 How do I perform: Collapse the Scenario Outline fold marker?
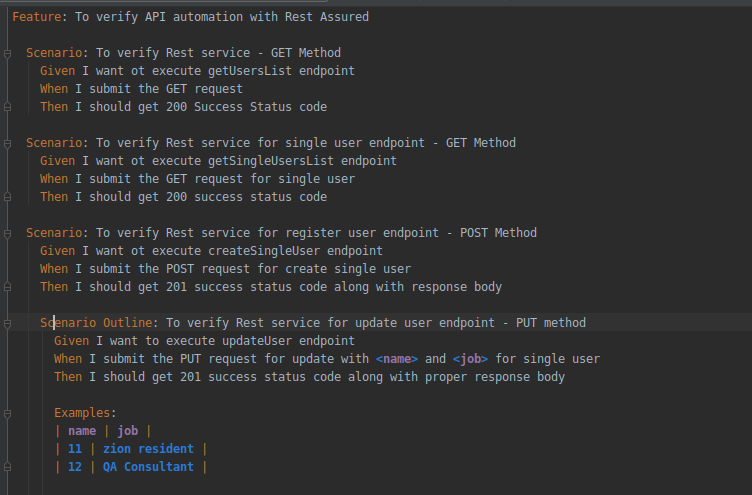tap(7, 323)
